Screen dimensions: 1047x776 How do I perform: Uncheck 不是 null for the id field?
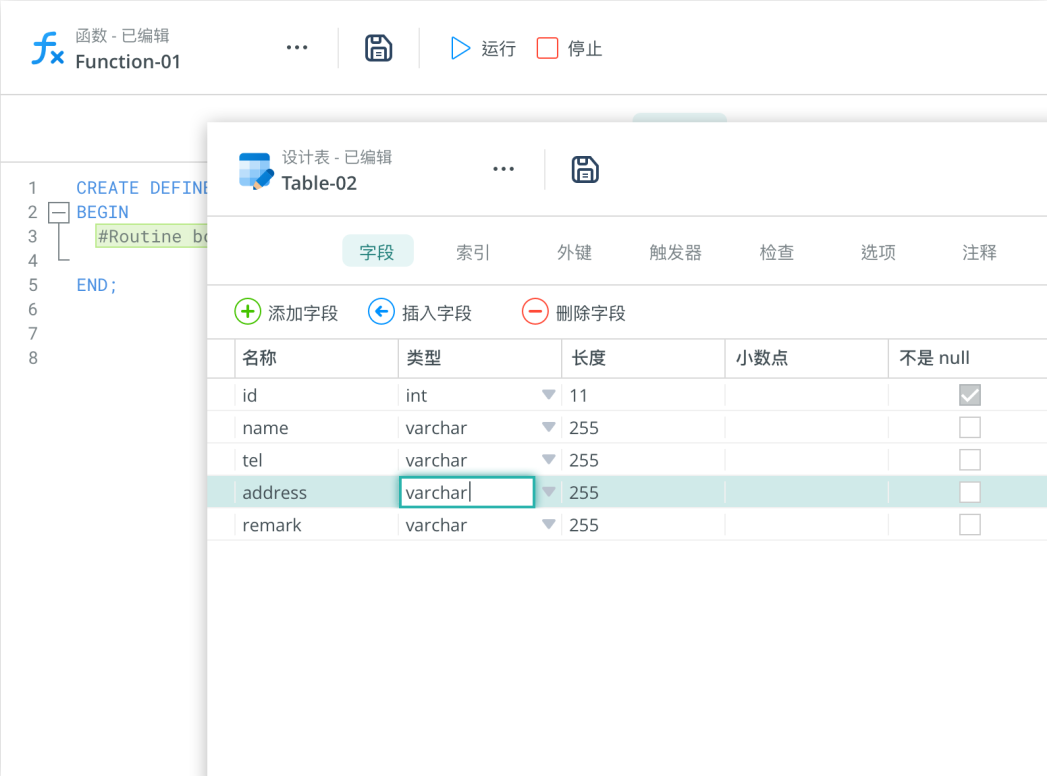click(968, 394)
